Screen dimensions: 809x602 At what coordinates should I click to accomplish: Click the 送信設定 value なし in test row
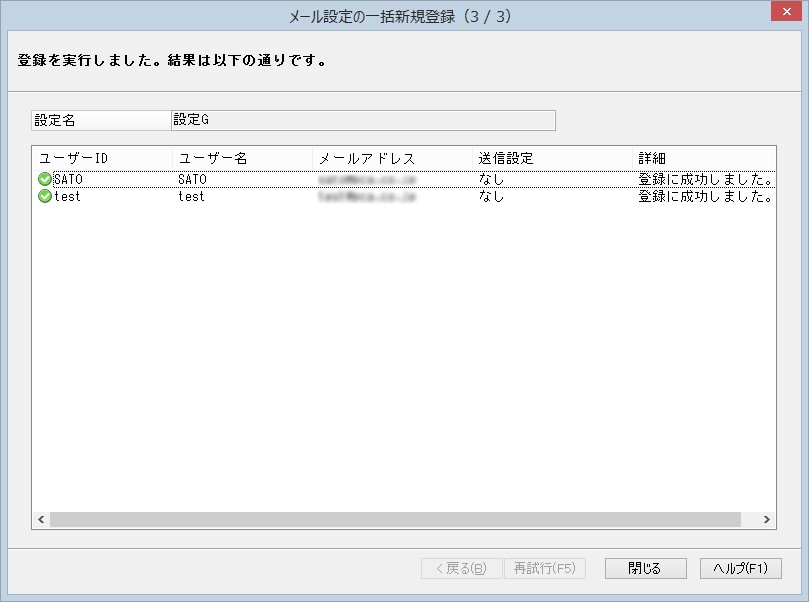click(x=491, y=196)
